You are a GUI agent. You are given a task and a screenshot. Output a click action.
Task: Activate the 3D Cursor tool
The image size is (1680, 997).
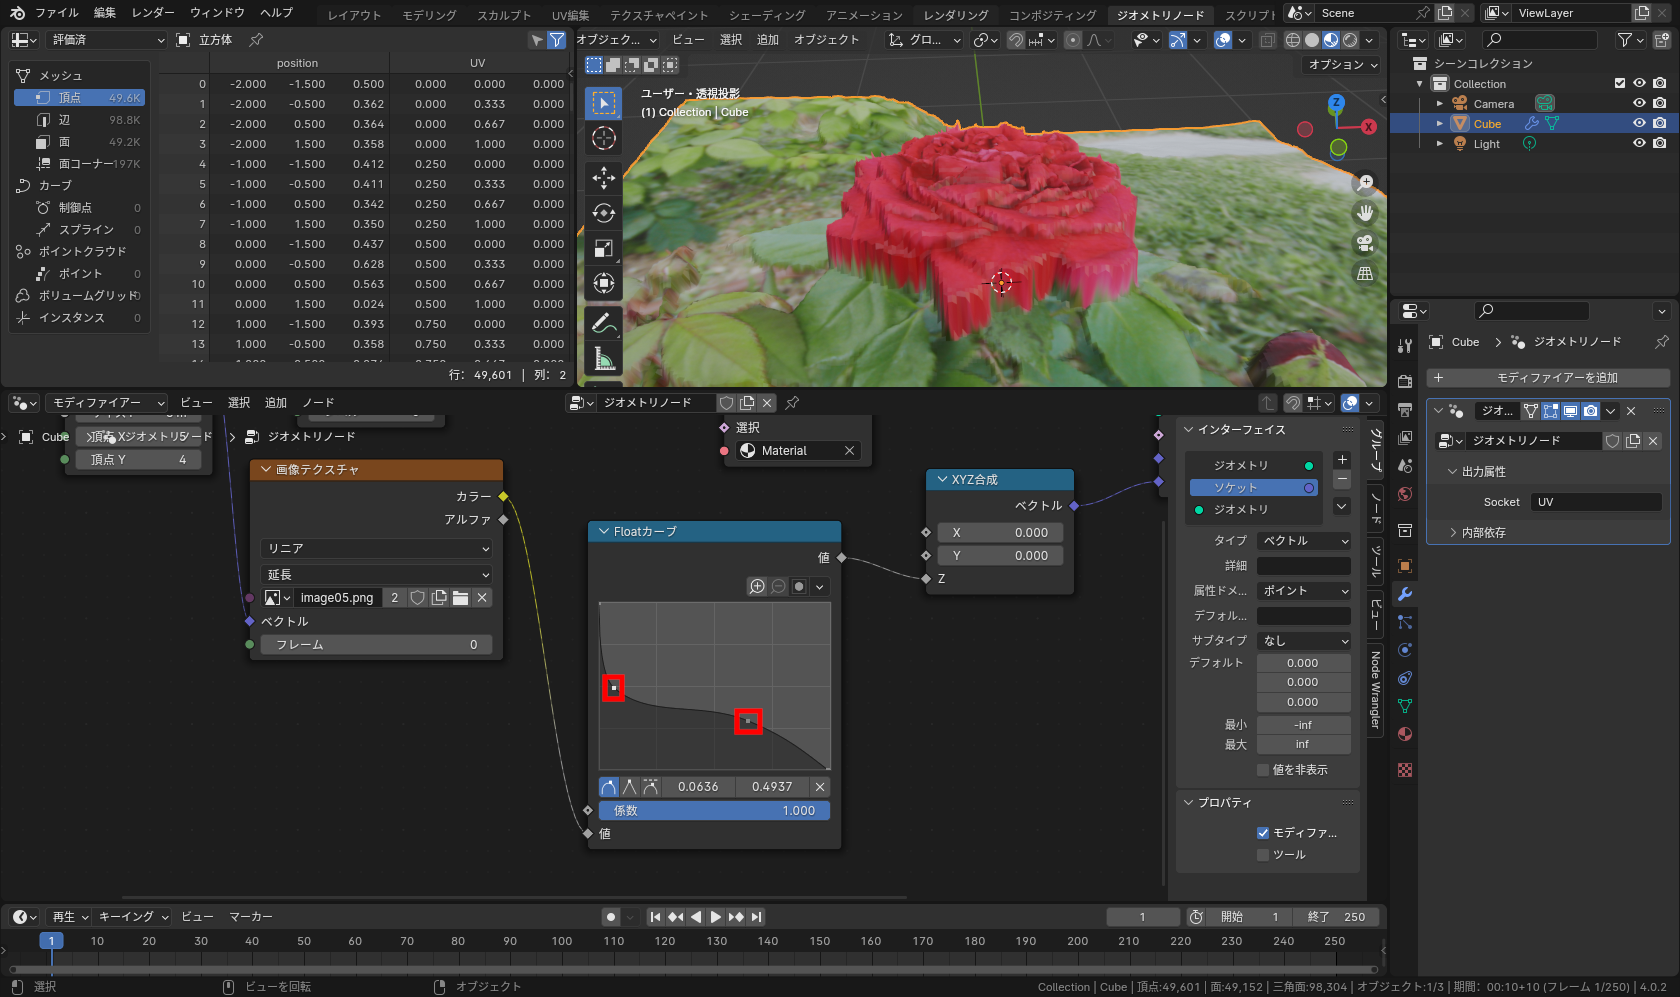pos(603,138)
